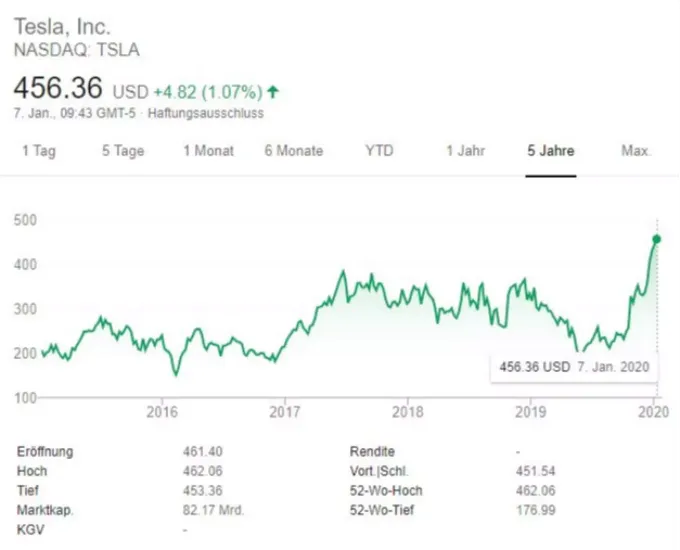Click the NASDAQ: TSLA ticker text
This screenshot has height=550, width=680.
click(x=77, y=50)
